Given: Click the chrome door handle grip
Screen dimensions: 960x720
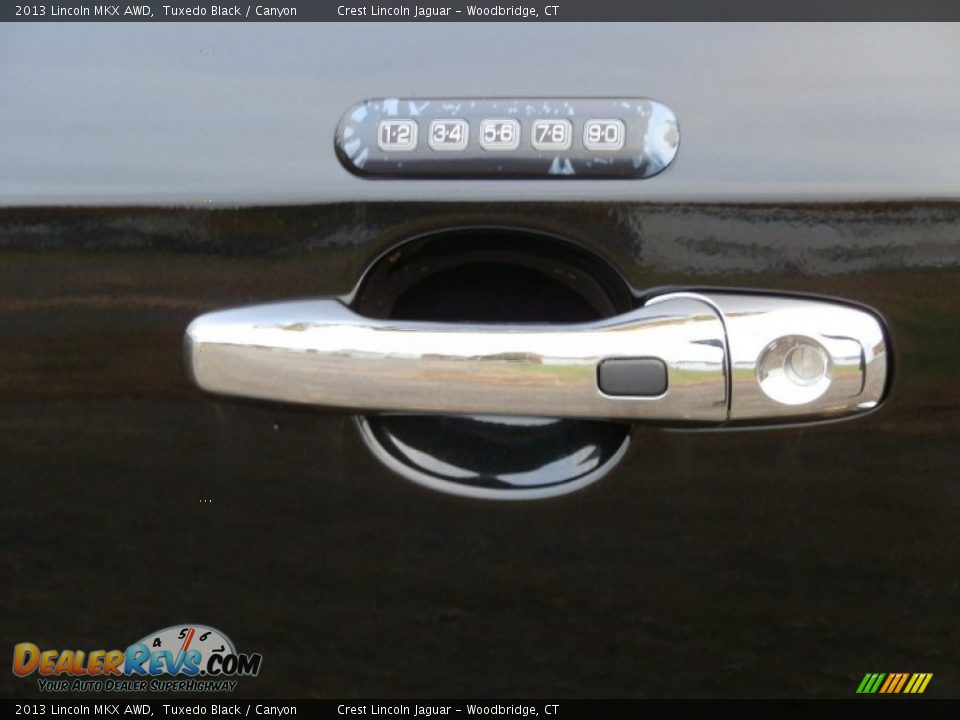Looking at the screenshot, I should pyautogui.click(x=456, y=360).
